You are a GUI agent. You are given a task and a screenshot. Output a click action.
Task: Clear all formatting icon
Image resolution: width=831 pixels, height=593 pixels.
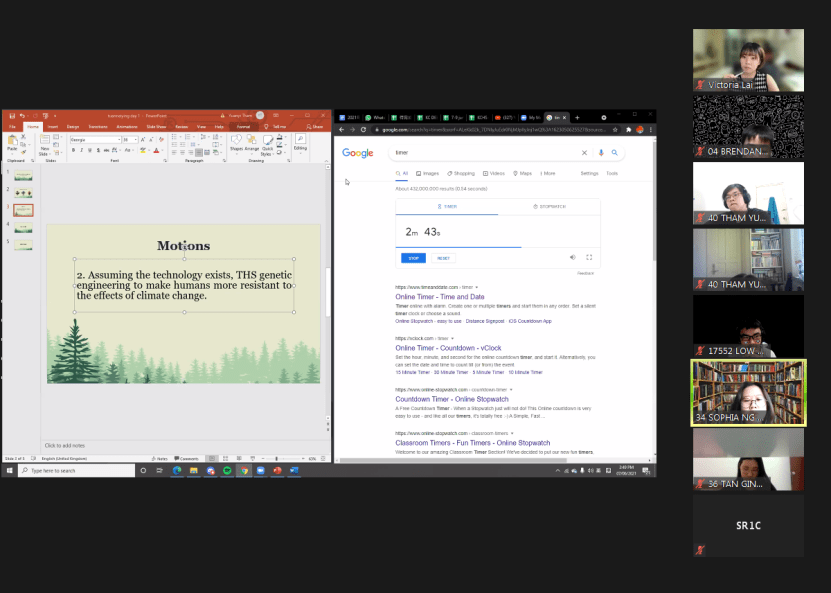(160, 139)
